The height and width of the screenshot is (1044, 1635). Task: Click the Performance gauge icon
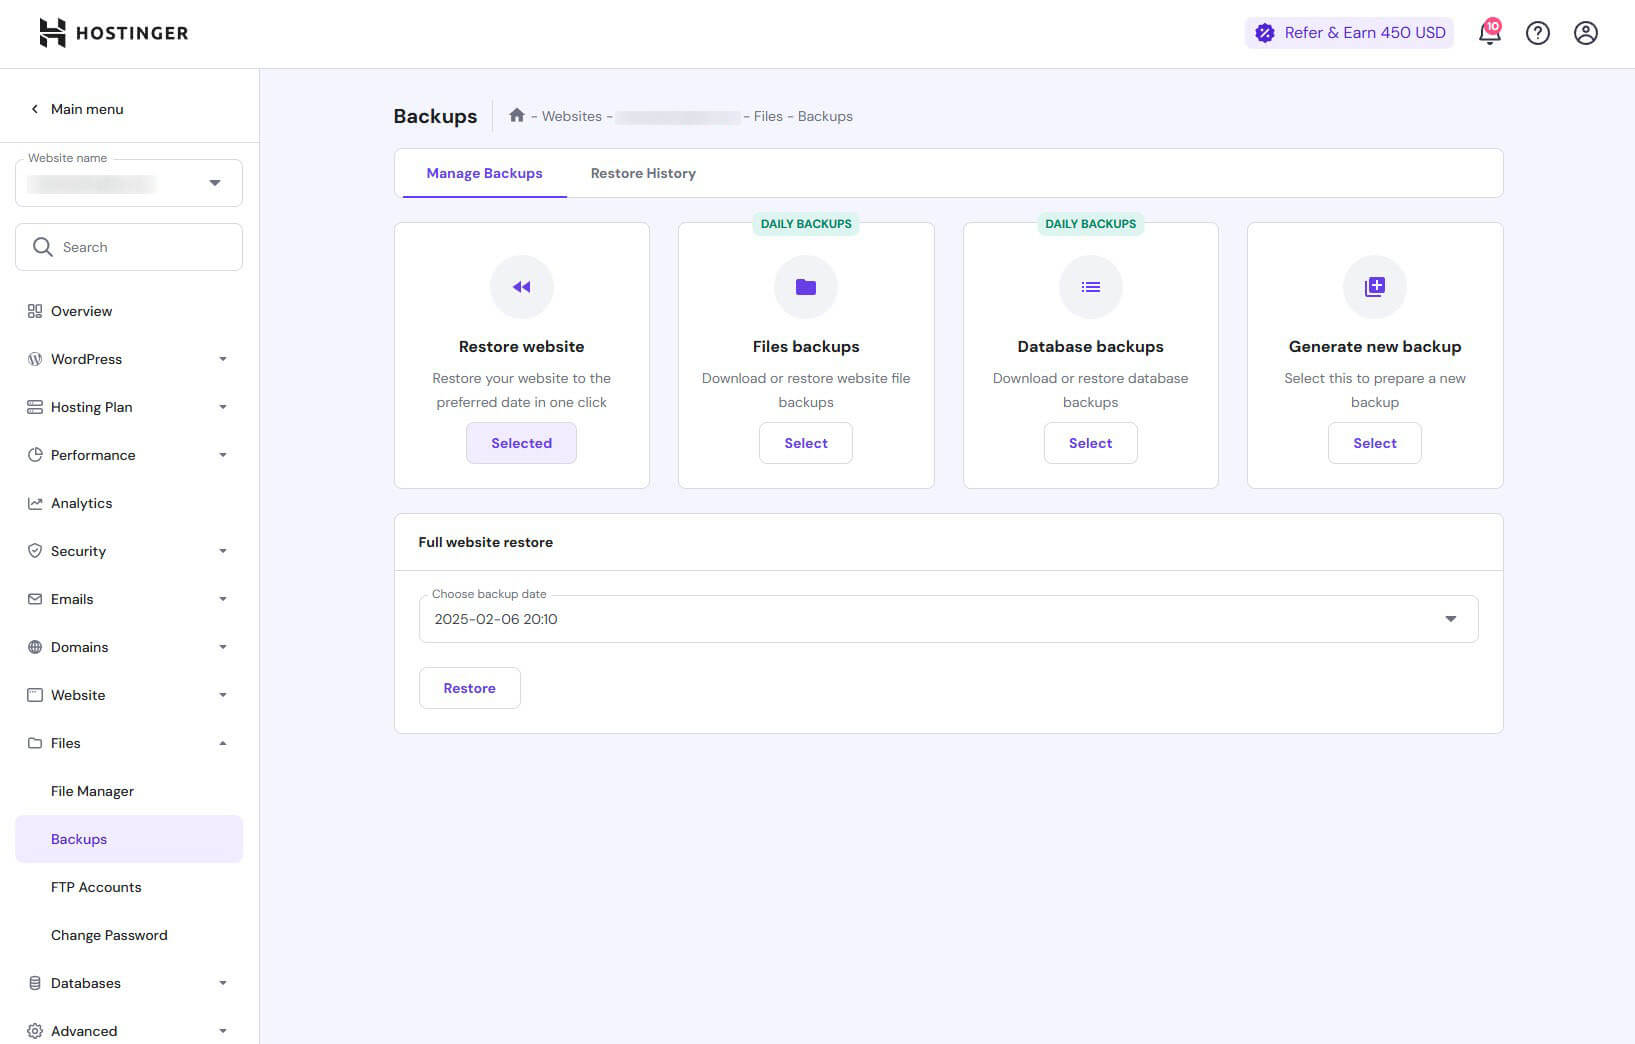[35, 455]
